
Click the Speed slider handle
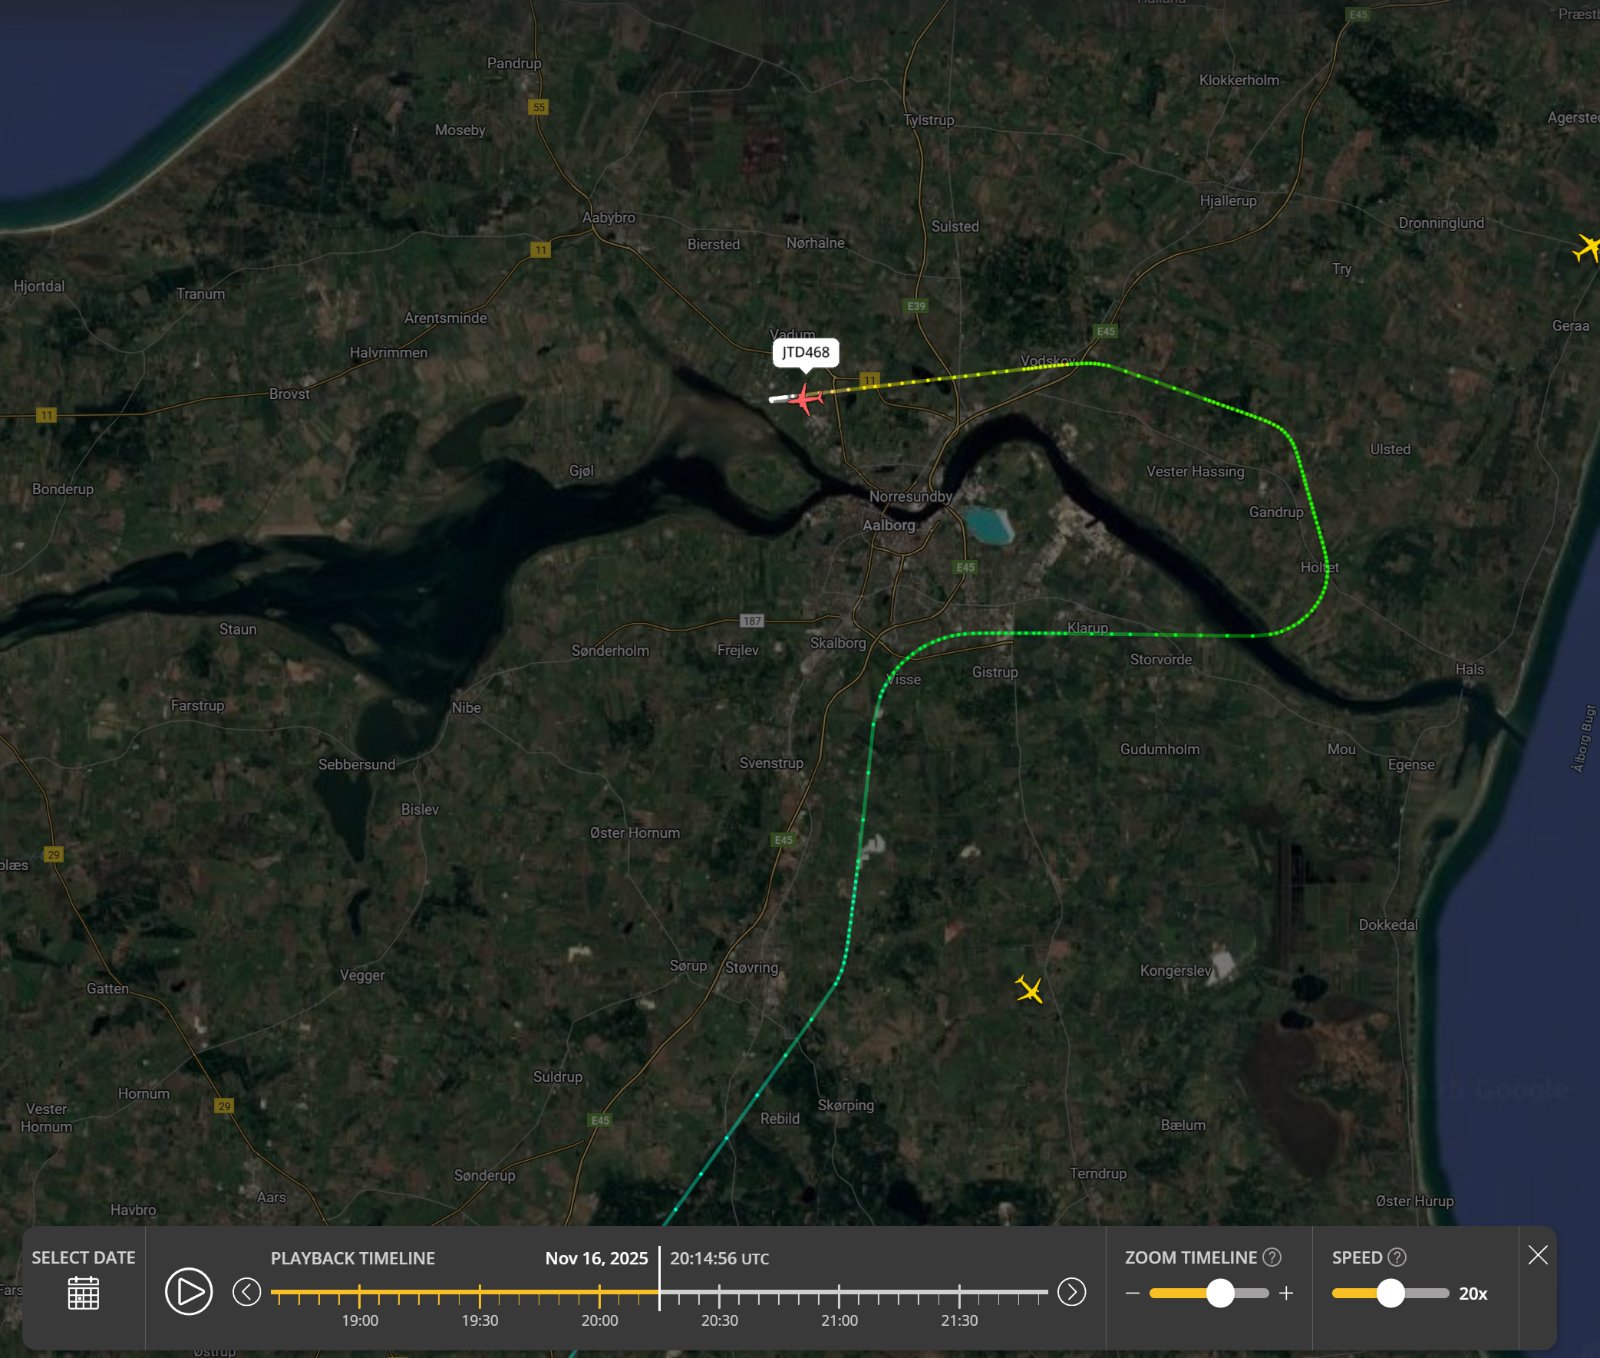[x=1390, y=1293]
